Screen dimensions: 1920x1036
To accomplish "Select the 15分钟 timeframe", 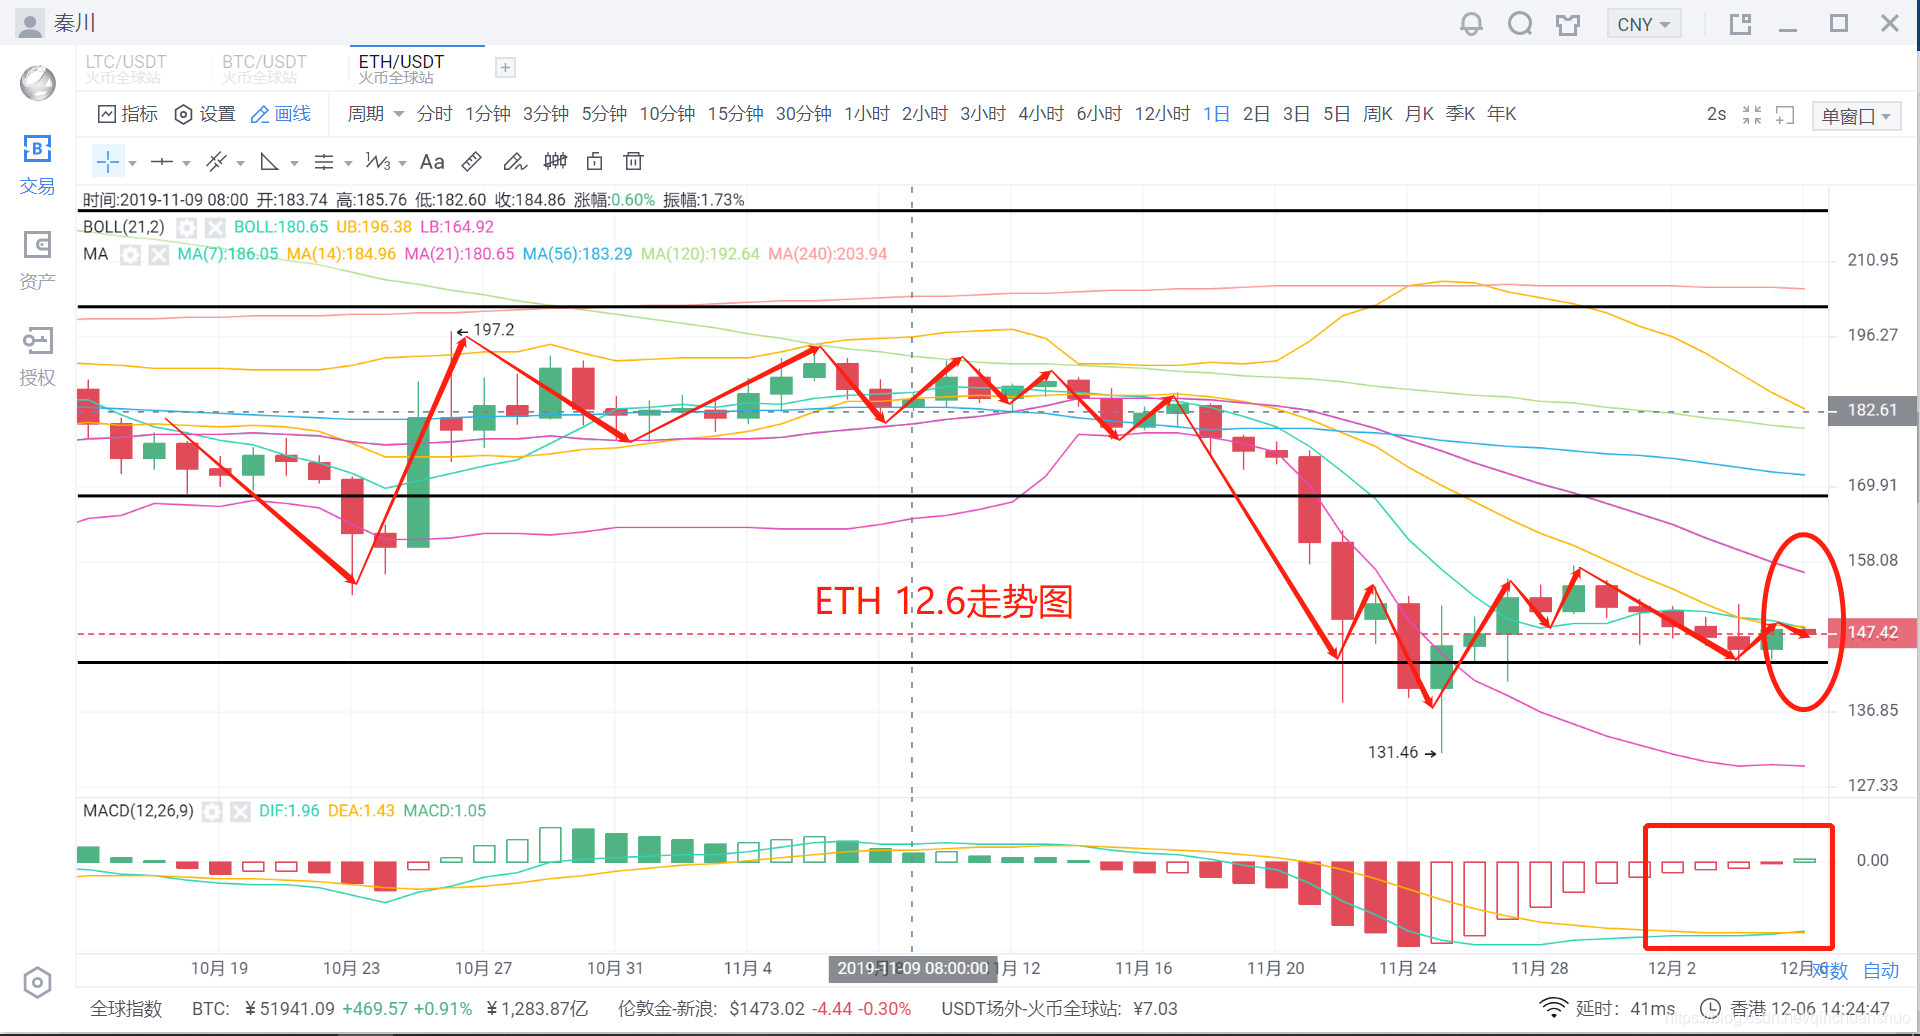I will pos(736,114).
